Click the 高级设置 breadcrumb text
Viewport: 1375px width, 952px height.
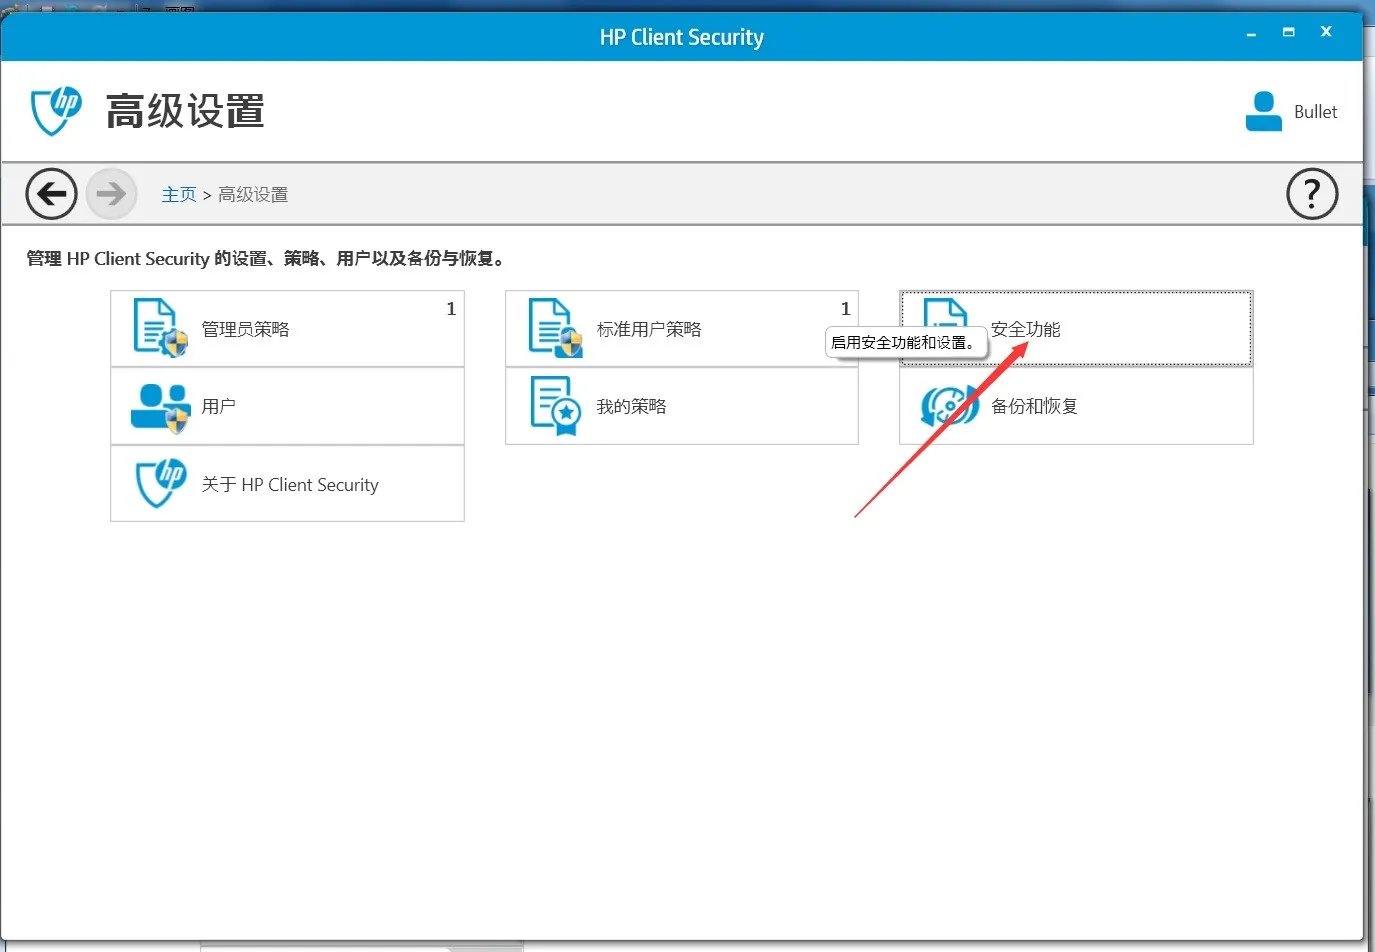(x=253, y=195)
